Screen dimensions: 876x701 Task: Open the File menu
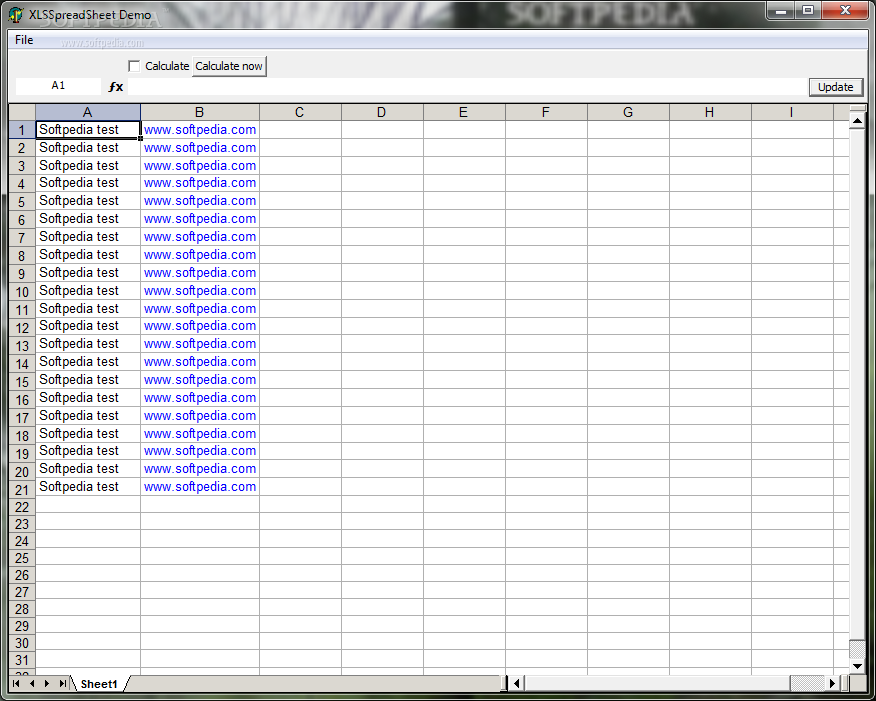tap(24, 40)
